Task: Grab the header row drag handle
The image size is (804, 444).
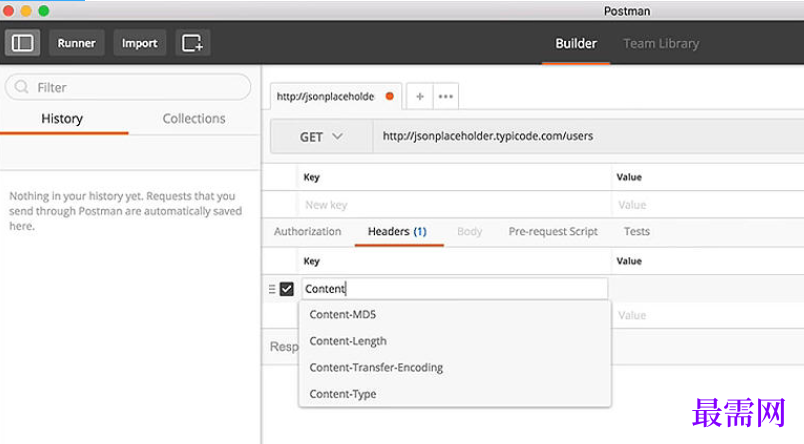Action: click(x=272, y=289)
